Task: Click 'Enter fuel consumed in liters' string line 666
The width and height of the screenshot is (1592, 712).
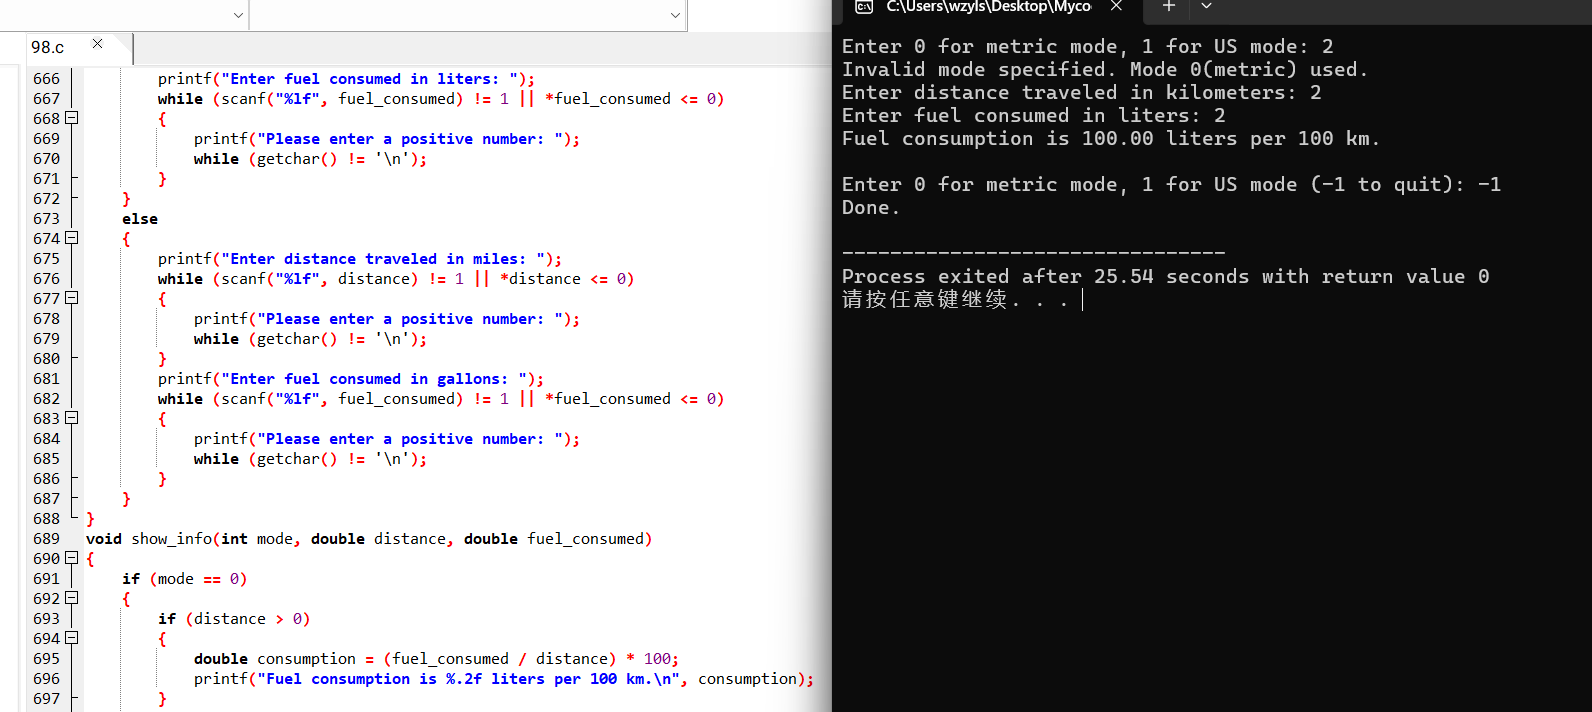Action: point(370,79)
